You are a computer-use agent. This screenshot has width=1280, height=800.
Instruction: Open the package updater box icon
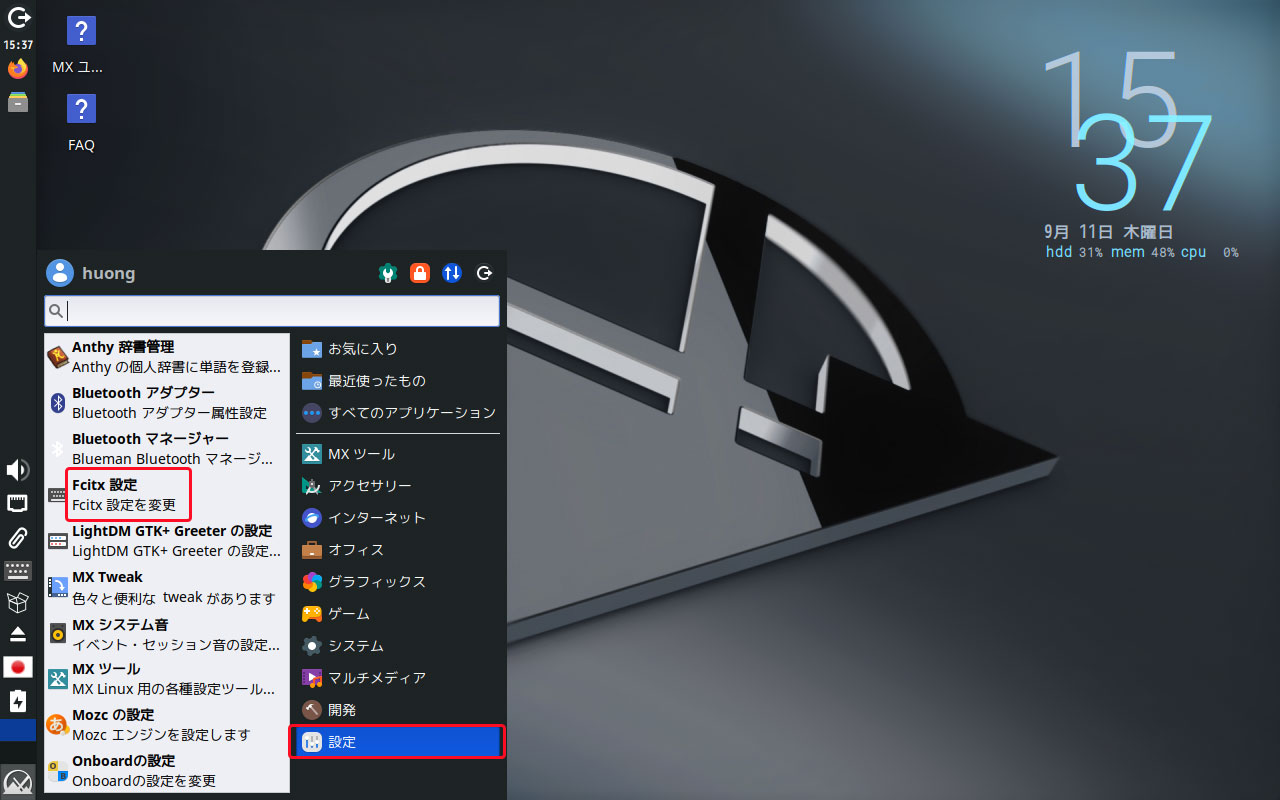(18, 602)
